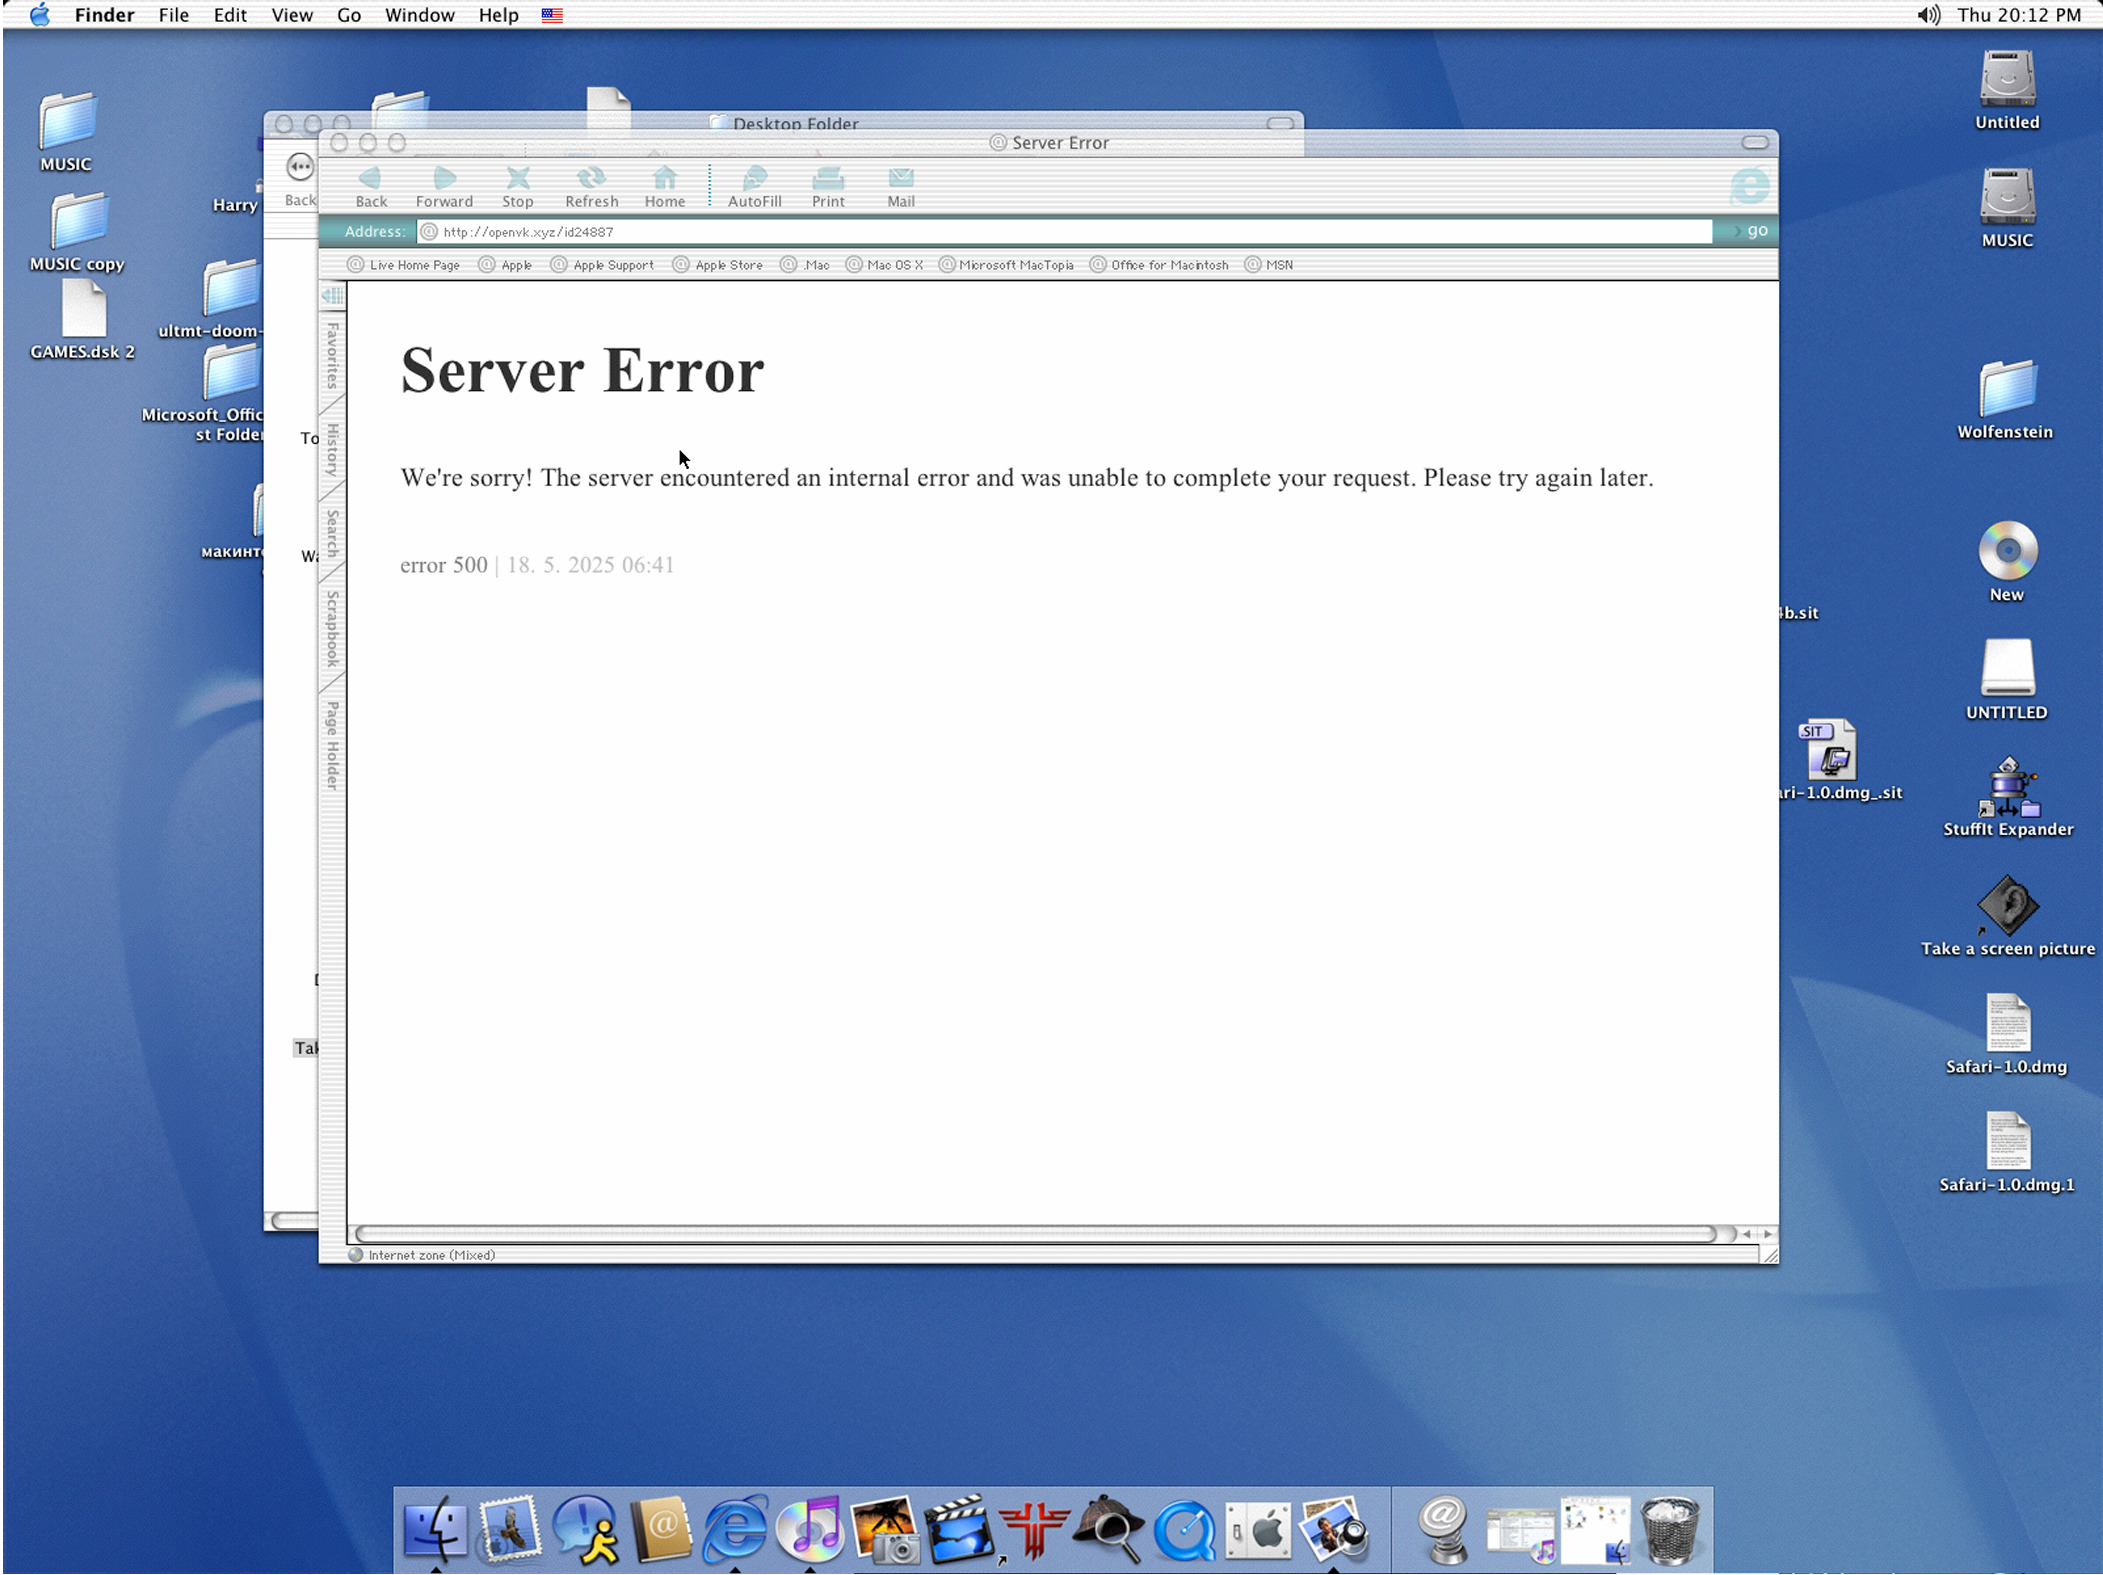Launch Sherlock from the Dock
The height and width of the screenshot is (1575, 2103).
[x=1109, y=1529]
